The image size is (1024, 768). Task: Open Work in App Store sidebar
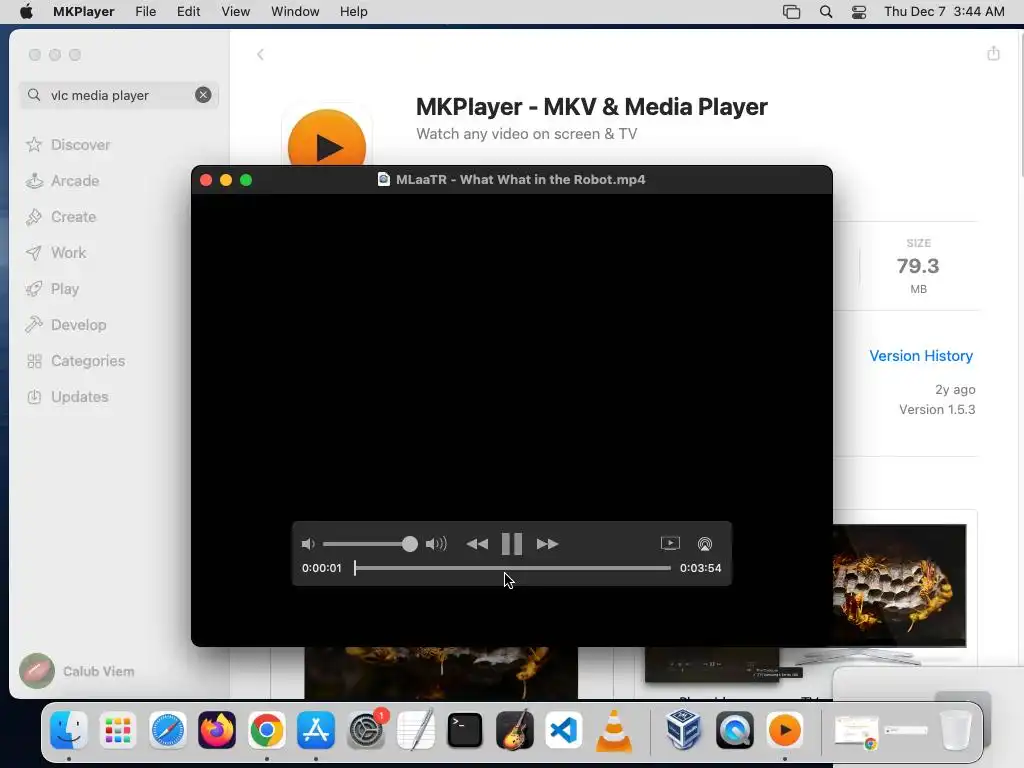(56, 253)
